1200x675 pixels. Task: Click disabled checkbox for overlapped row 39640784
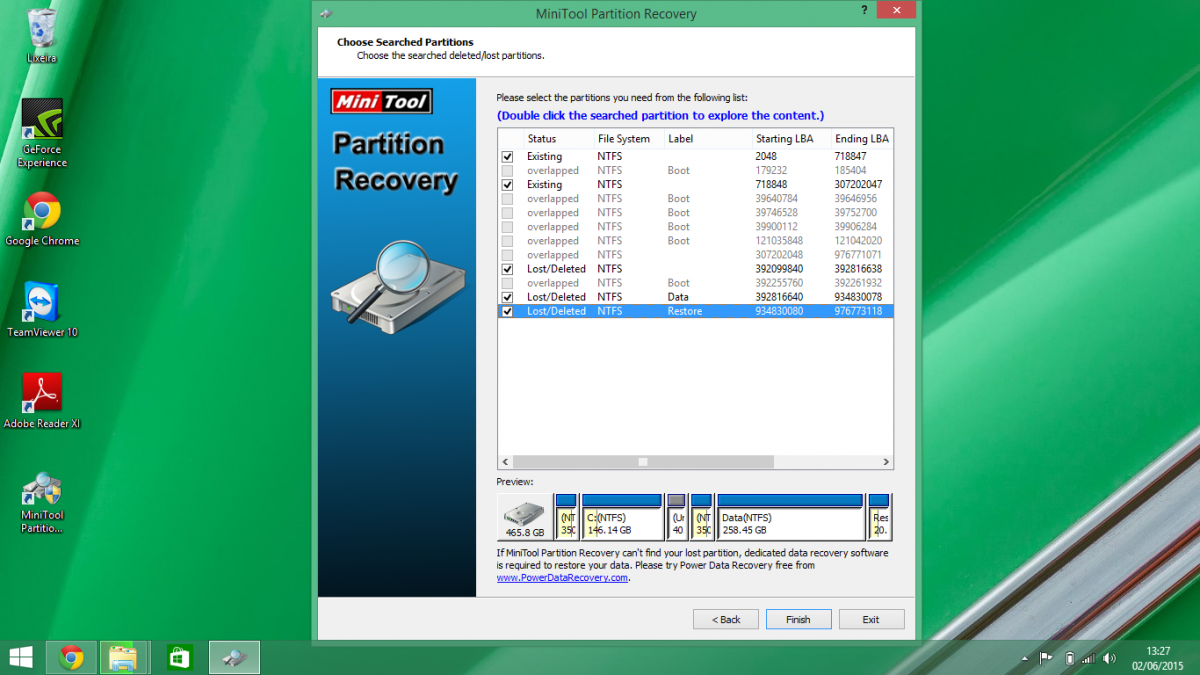pos(507,199)
